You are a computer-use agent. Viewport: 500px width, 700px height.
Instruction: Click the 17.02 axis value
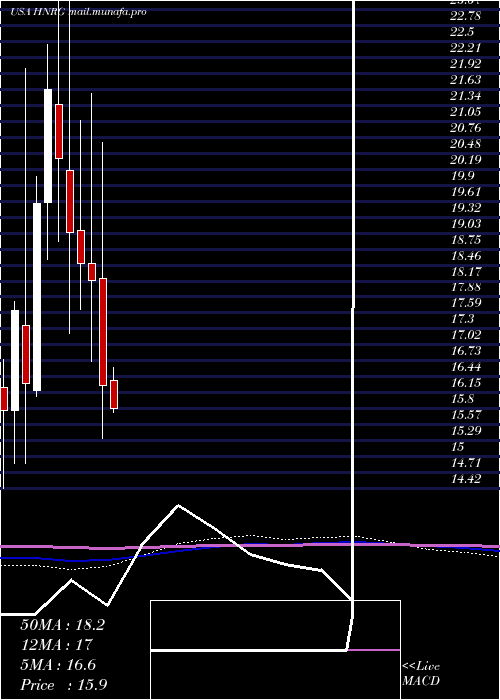466,335
